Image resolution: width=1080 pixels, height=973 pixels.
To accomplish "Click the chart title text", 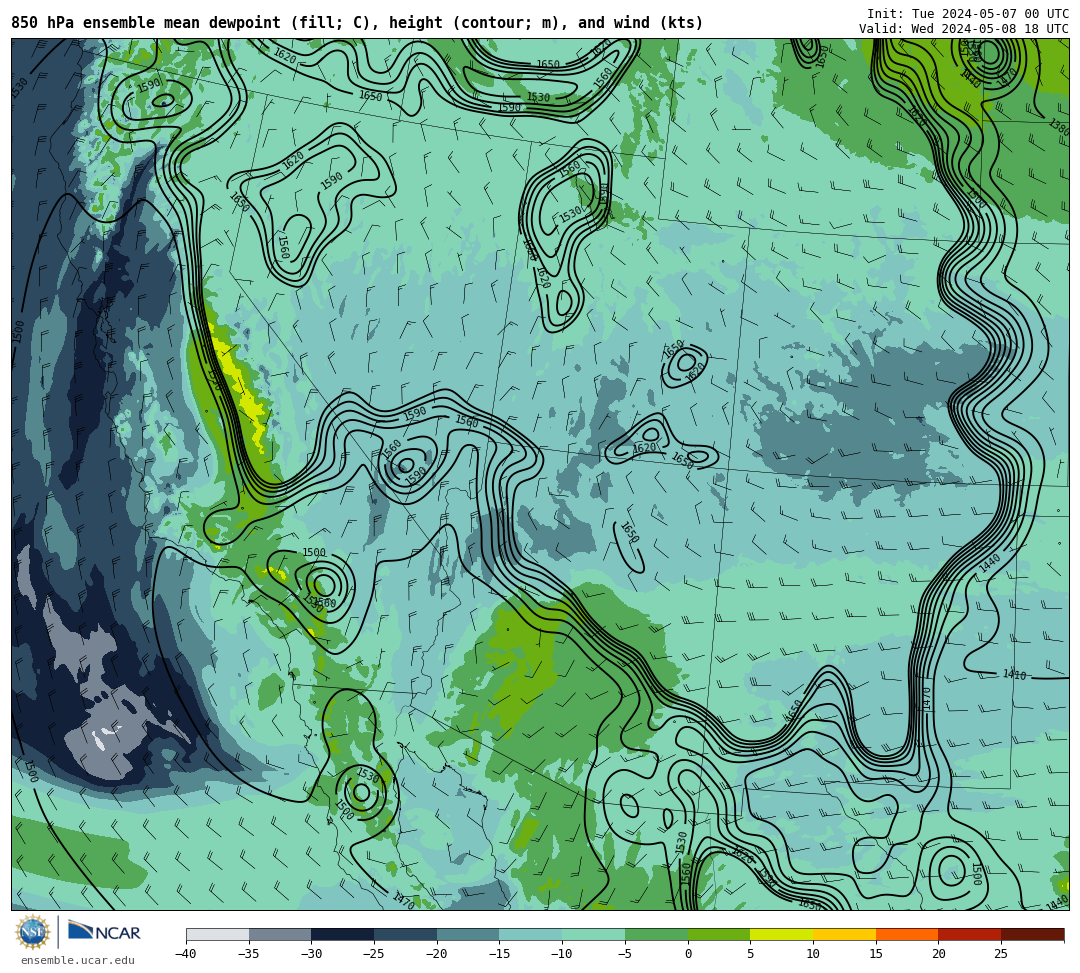I will 357,23.
